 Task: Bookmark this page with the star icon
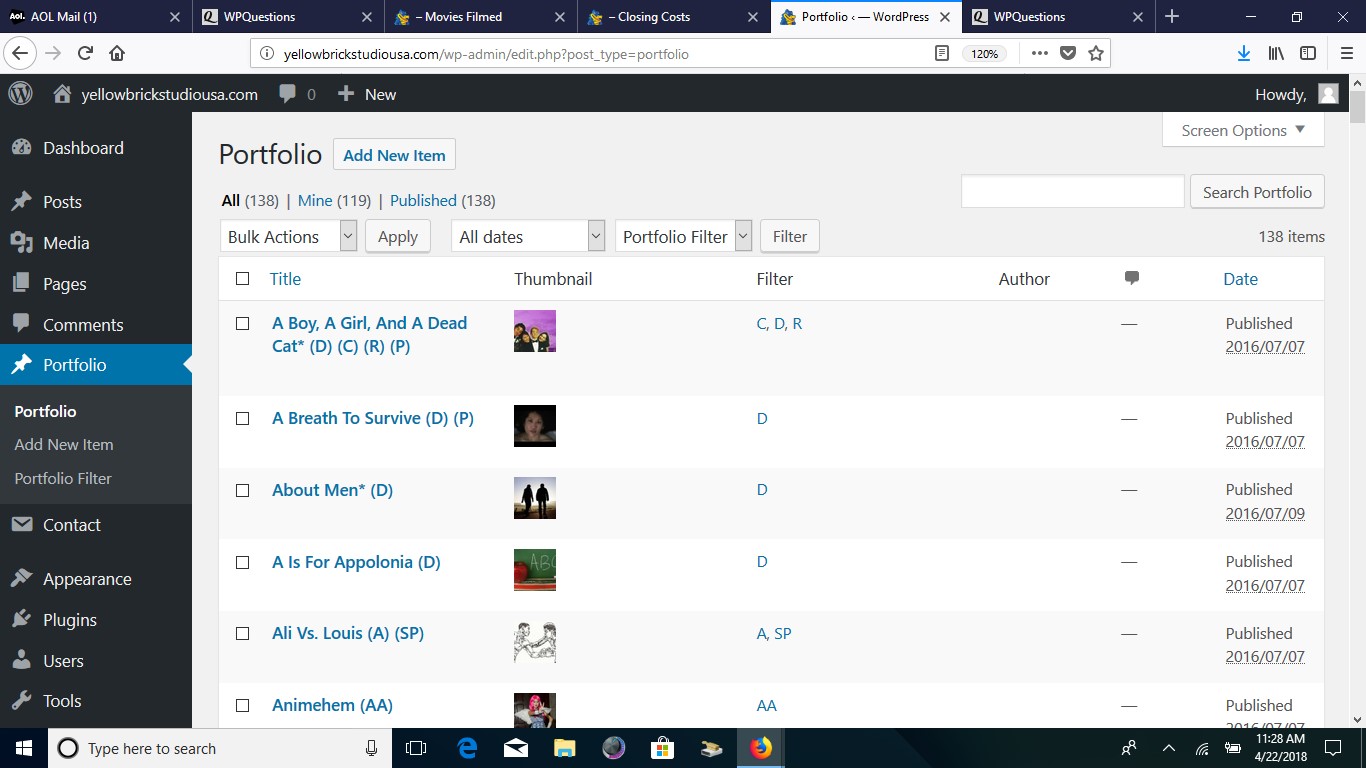point(1096,54)
